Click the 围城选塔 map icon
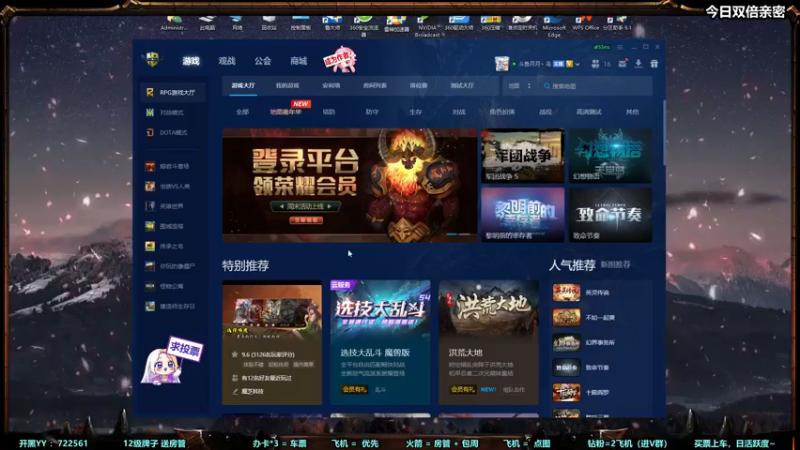This screenshot has height=450, width=800. (x=149, y=226)
